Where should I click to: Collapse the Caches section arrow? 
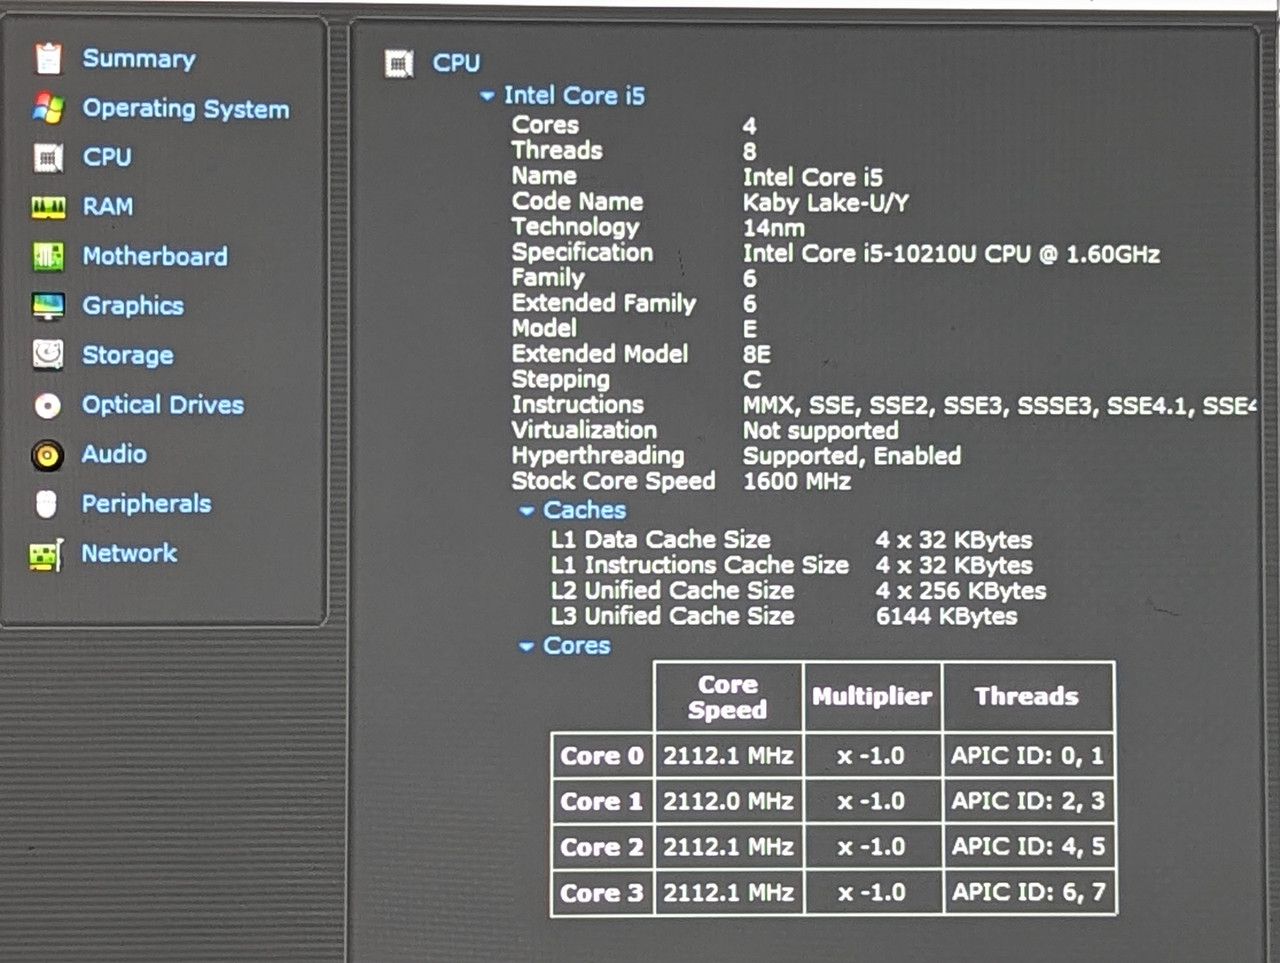point(526,511)
